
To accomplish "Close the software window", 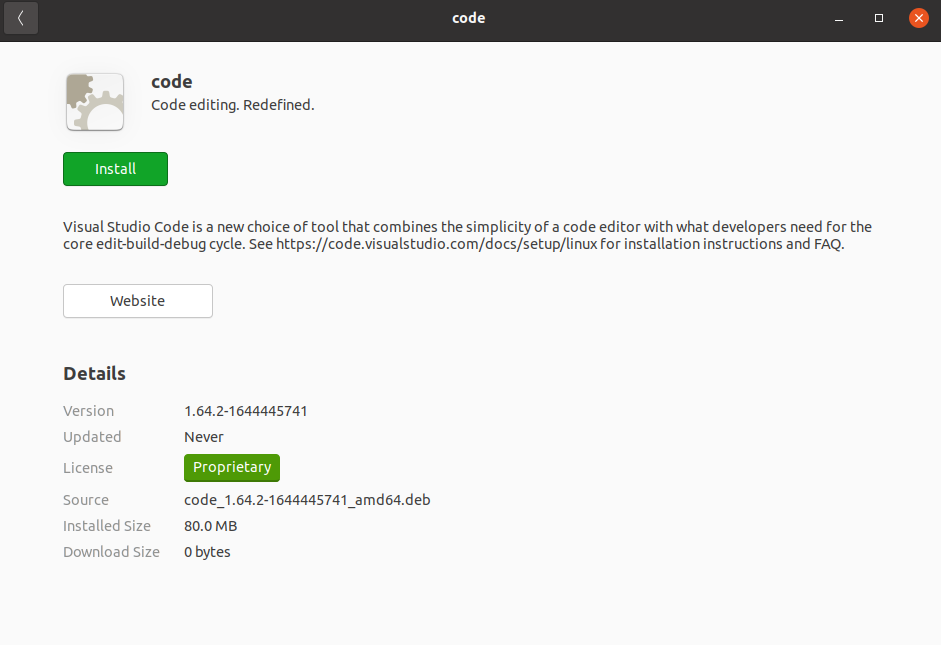I will (x=919, y=18).
